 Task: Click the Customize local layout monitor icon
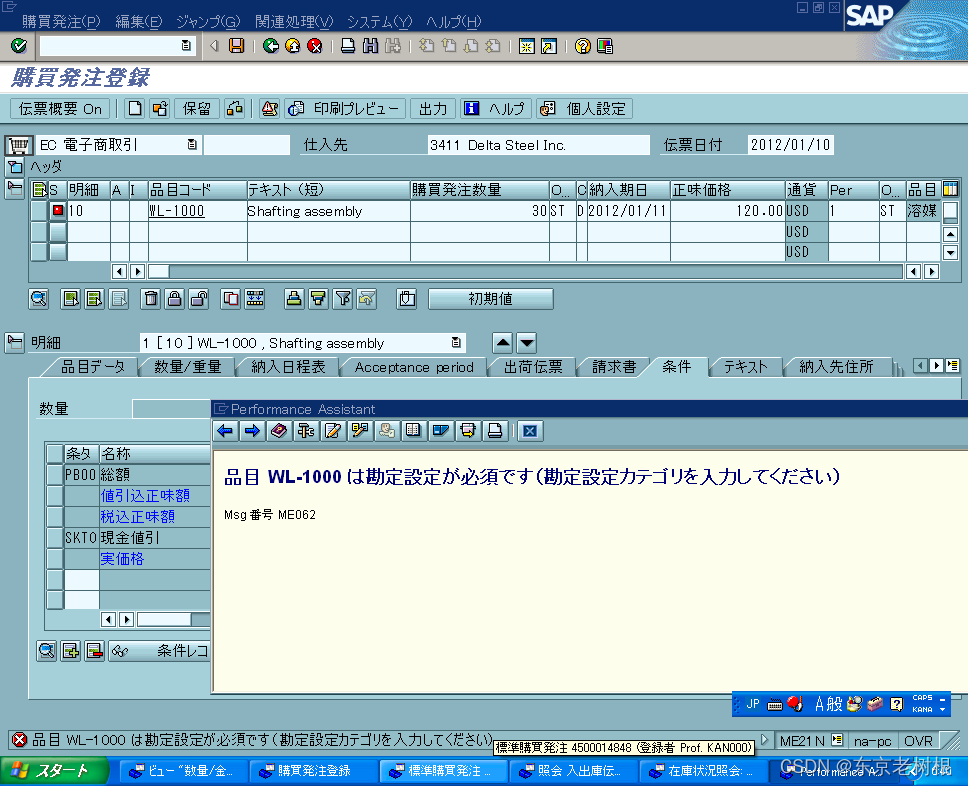pos(605,46)
